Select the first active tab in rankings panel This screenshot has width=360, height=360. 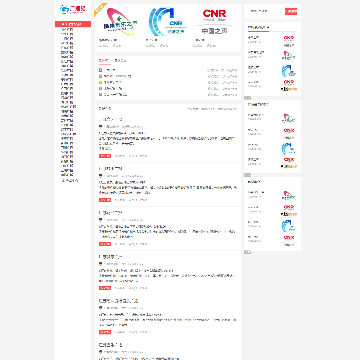pos(104,61)
